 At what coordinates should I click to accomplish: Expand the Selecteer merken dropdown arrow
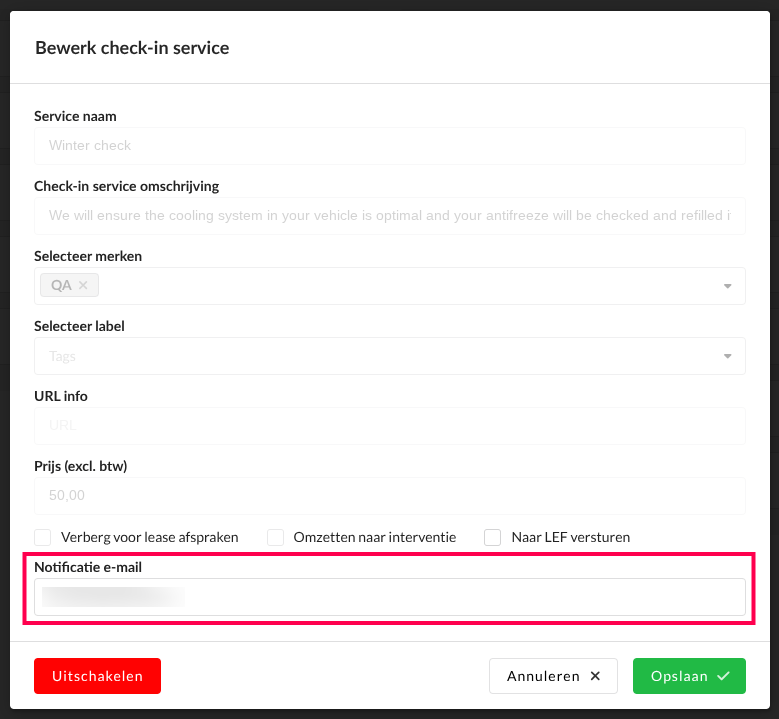(x=727, y=287)
